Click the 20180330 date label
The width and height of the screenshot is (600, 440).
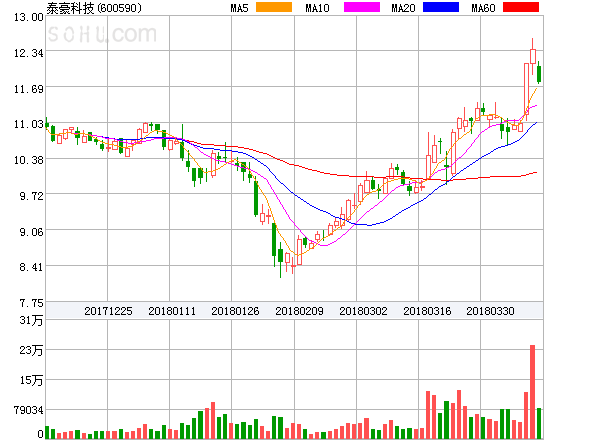coord(490,311)
